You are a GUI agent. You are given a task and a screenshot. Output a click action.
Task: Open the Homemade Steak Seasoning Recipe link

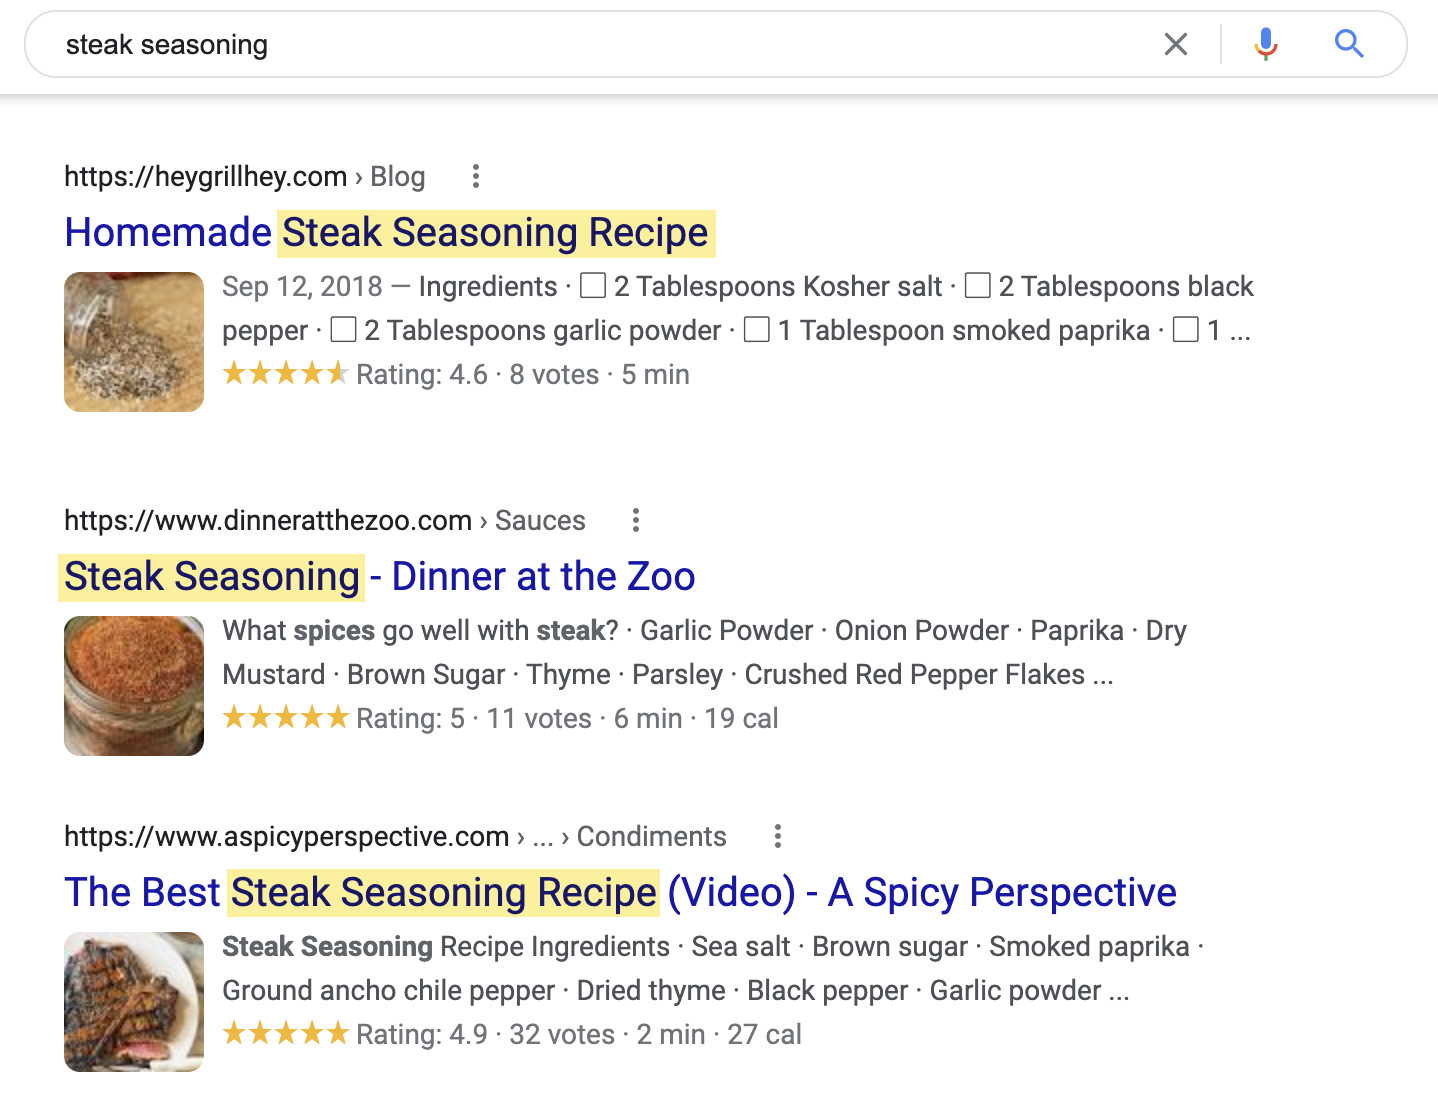click(x=388, y=232)
